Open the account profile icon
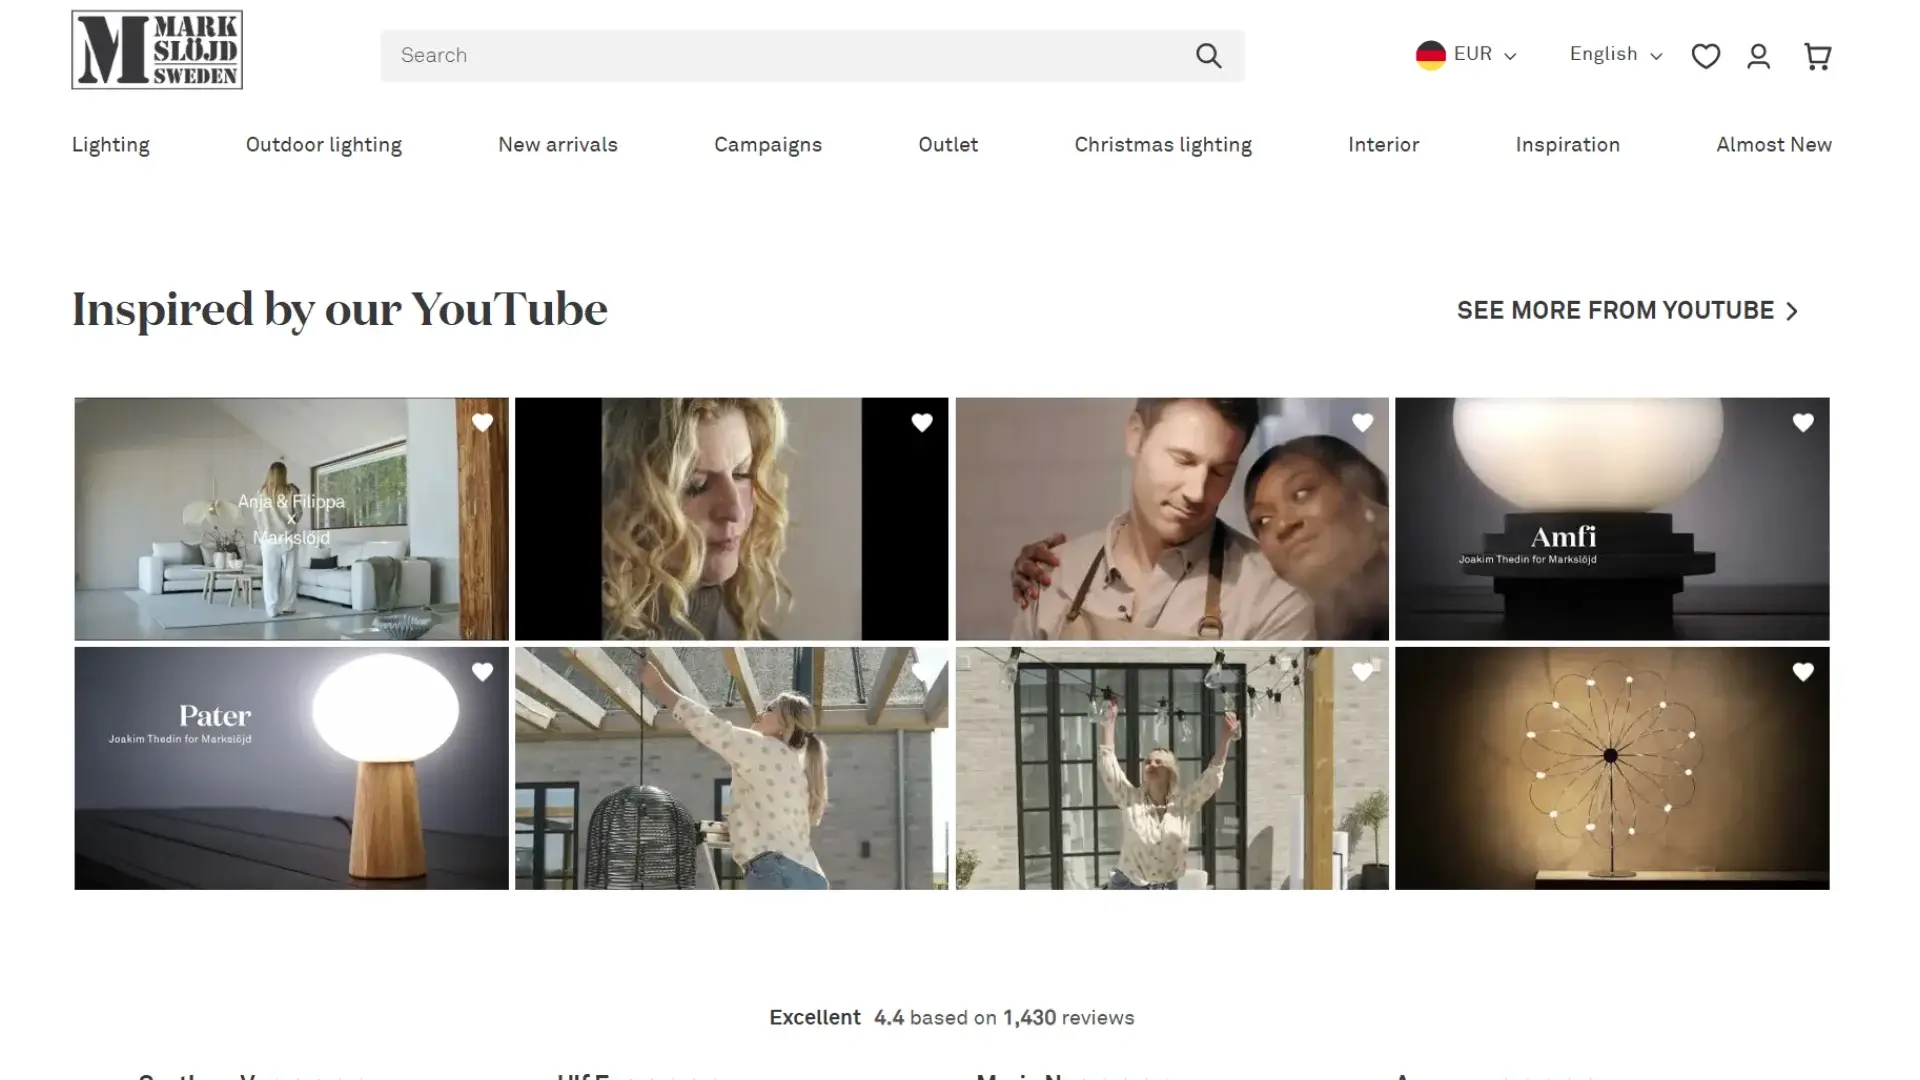Viewport: 1920px width, 1080px height. pyautogui.click(x=1758, y=56)
